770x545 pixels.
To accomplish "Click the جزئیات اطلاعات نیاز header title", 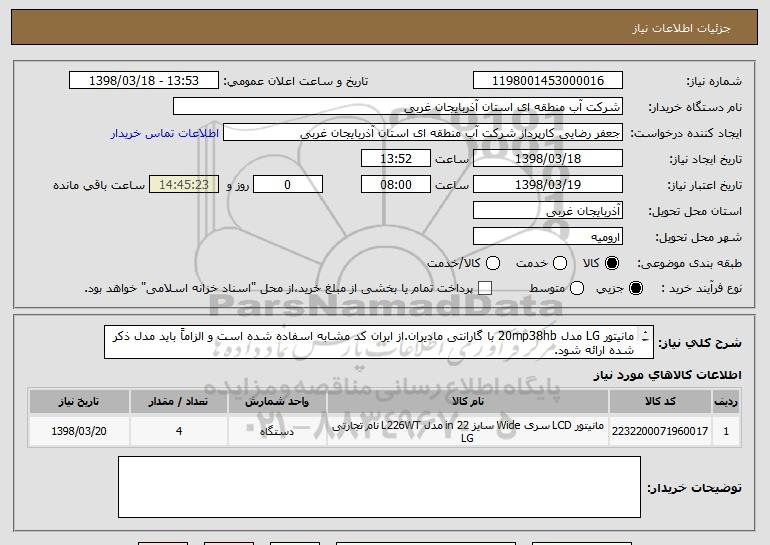I will (x=682, y=28).
